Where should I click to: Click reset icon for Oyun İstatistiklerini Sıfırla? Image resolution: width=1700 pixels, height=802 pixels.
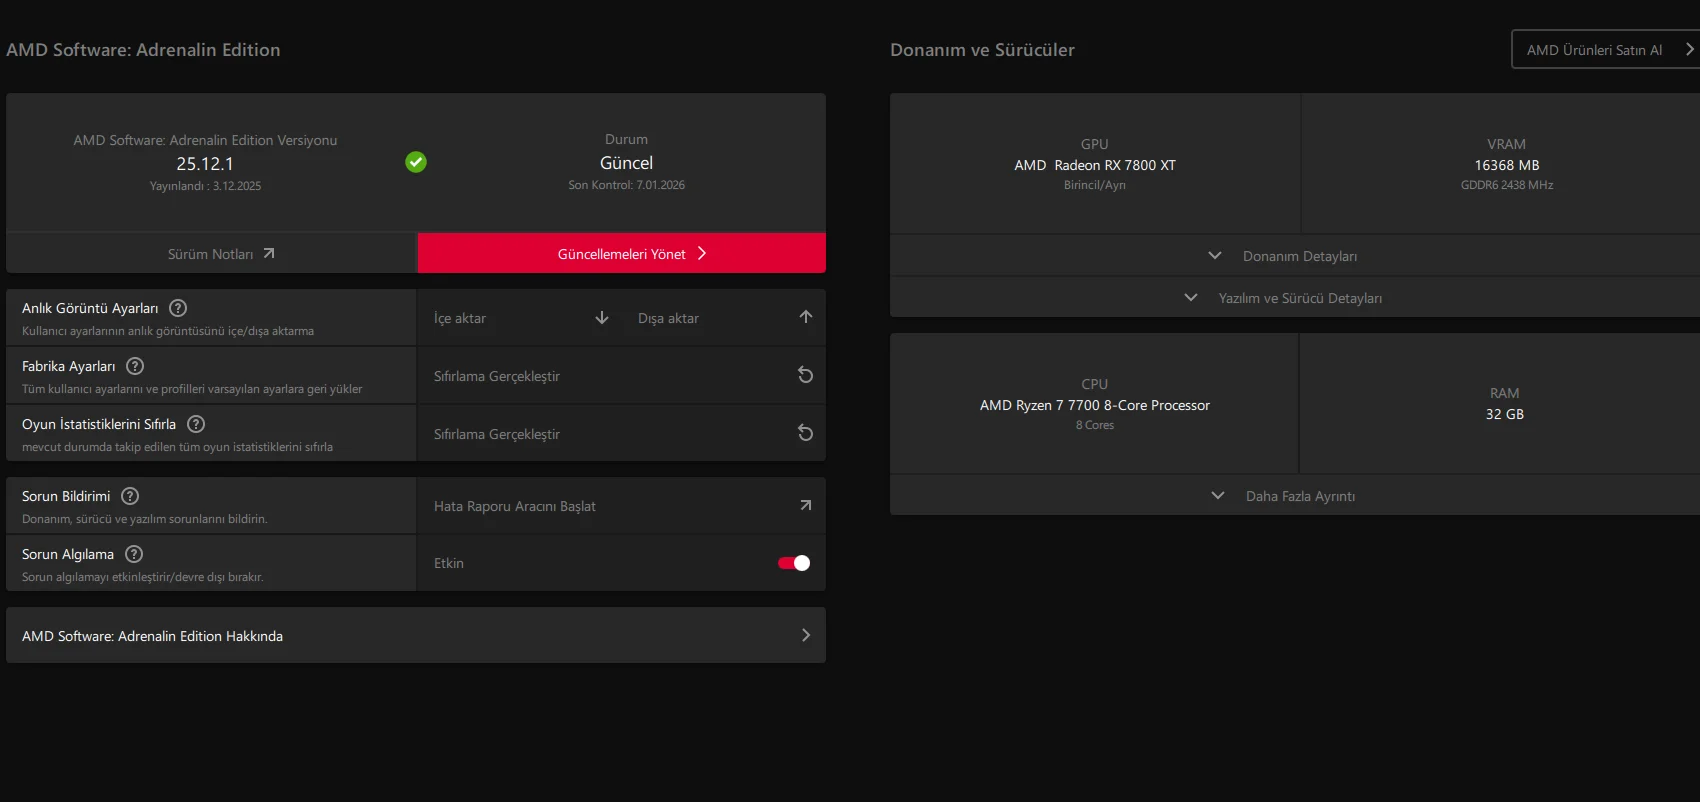point(805,433)
